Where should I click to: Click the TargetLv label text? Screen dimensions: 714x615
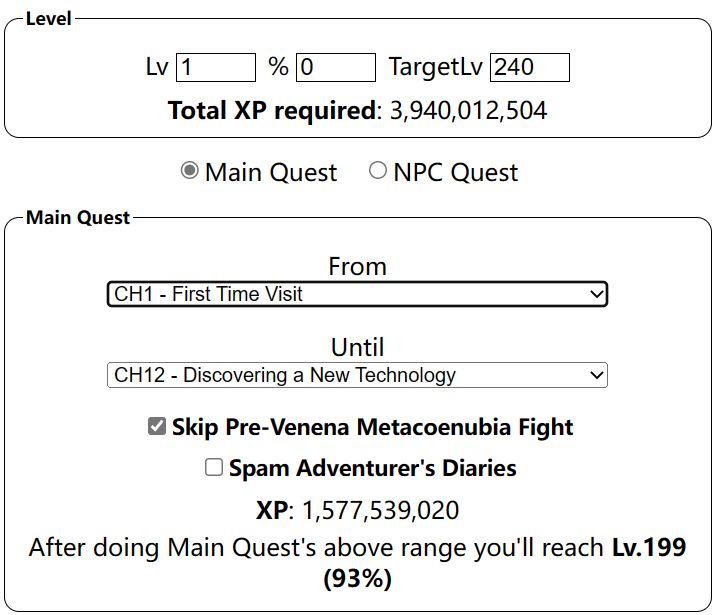point(436,68)
